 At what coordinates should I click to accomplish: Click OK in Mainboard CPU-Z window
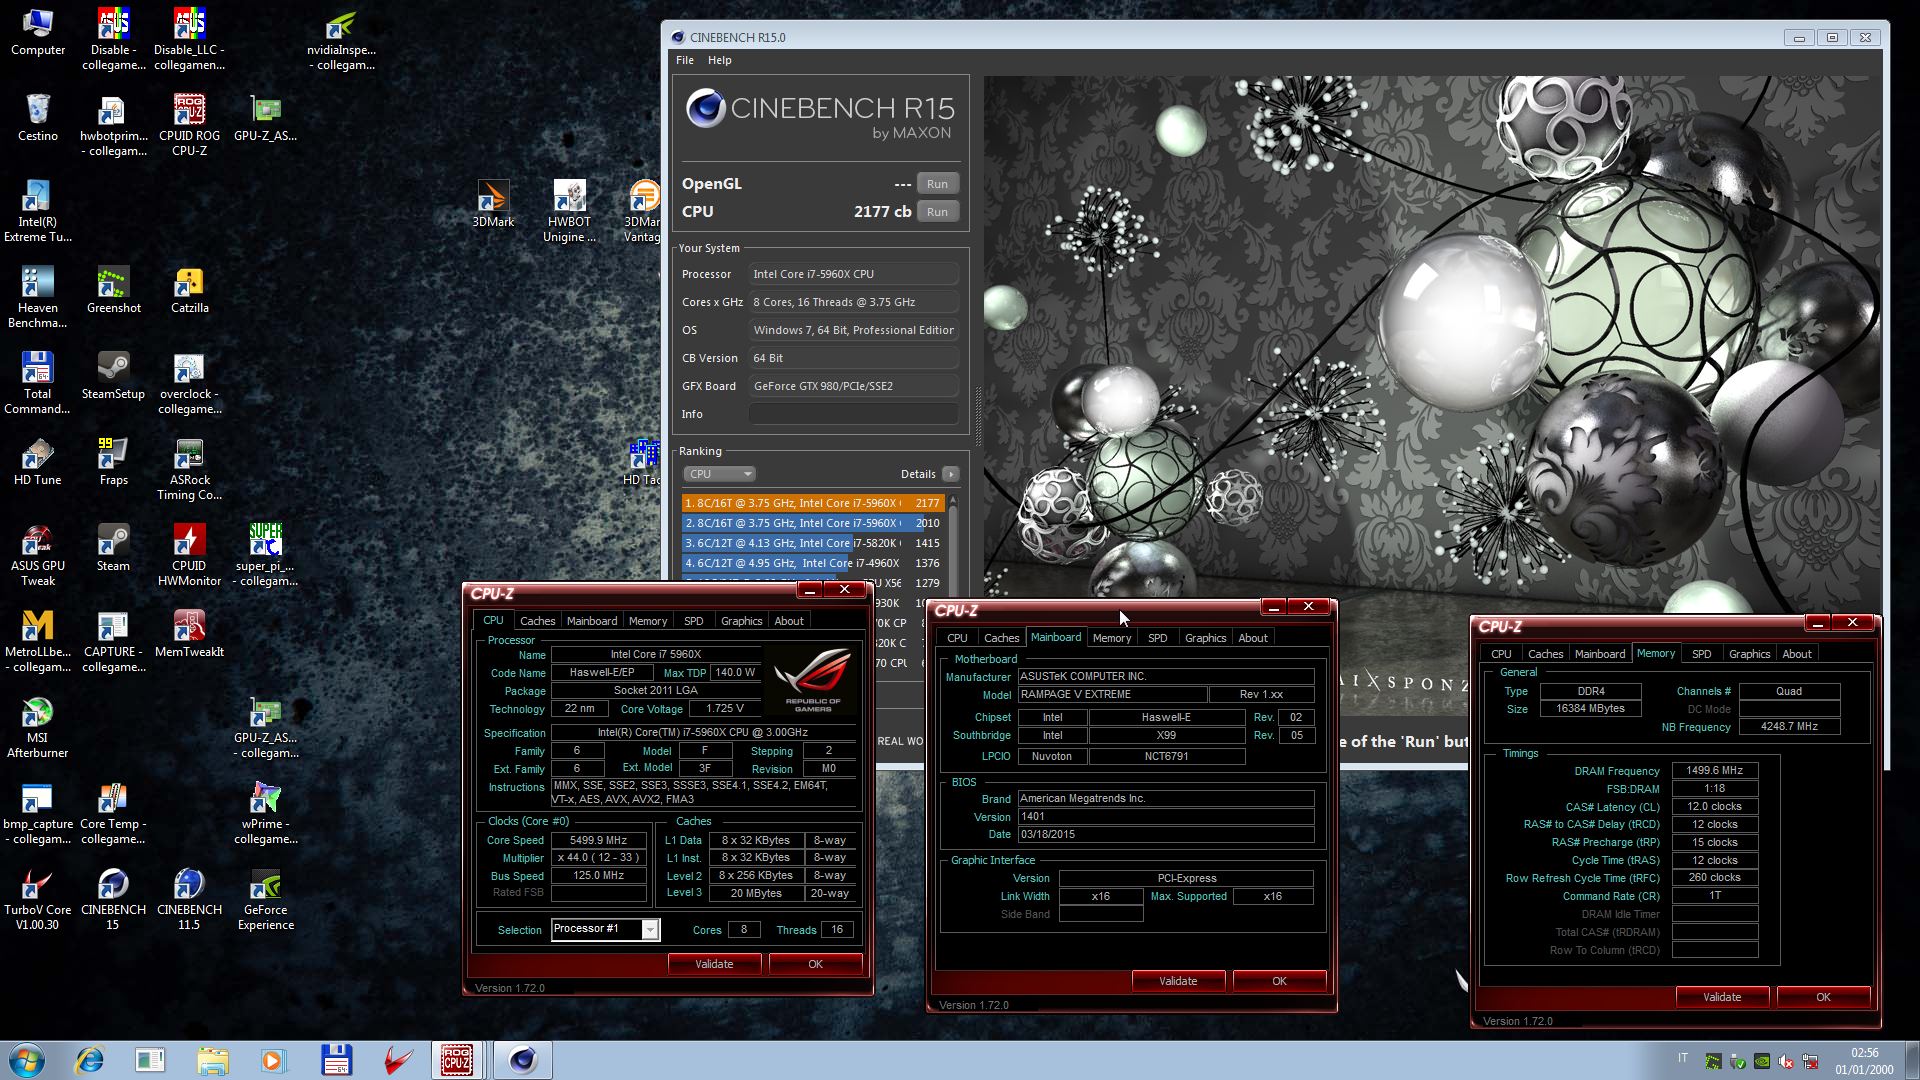click(x=1279, y=981)
